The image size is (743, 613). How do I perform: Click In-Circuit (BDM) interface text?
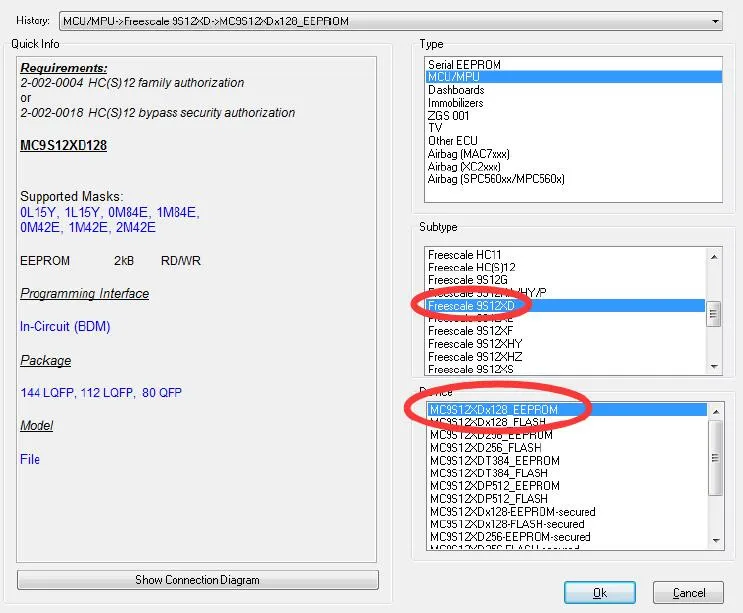[65, 326]
